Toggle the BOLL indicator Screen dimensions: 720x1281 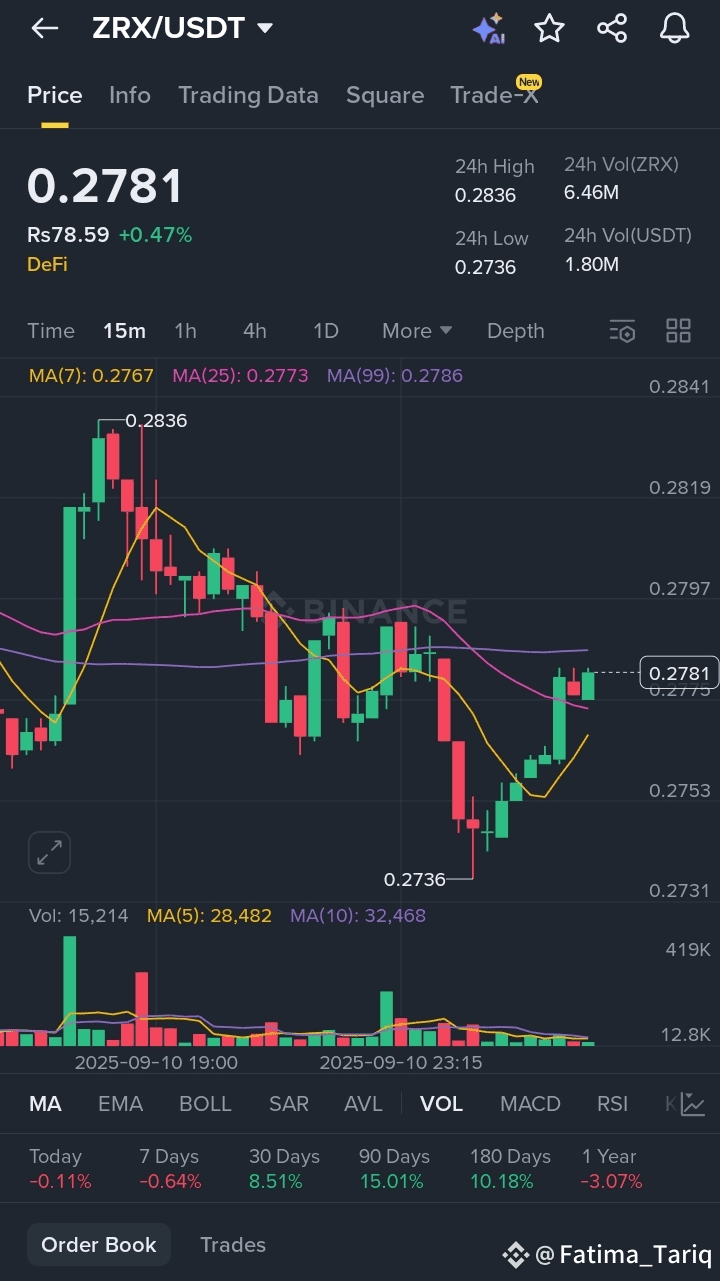(x=205, y=1104)
